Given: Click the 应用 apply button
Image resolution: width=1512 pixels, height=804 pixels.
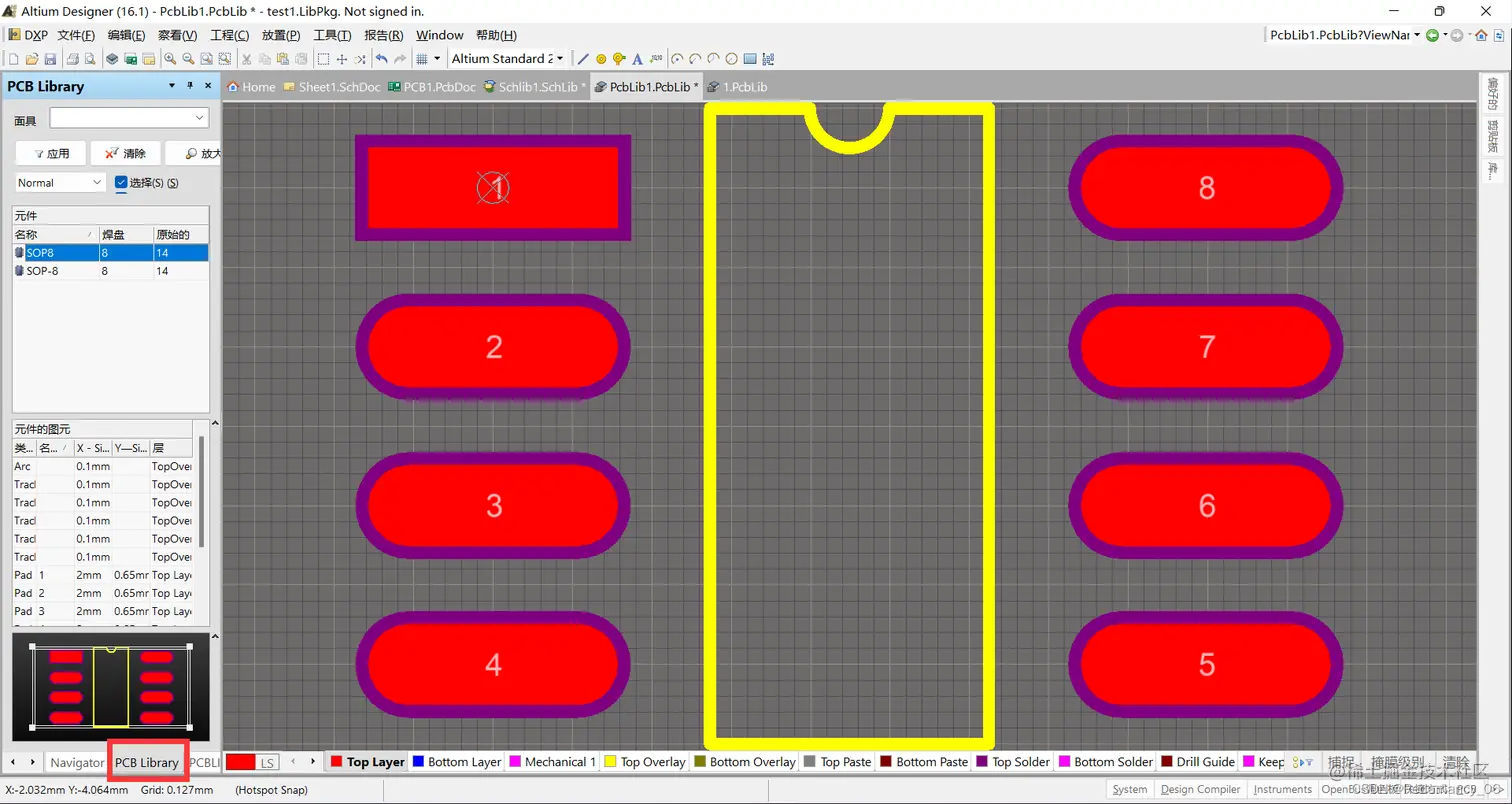Looking at the screenshot, I should click(x=51, y=154).
